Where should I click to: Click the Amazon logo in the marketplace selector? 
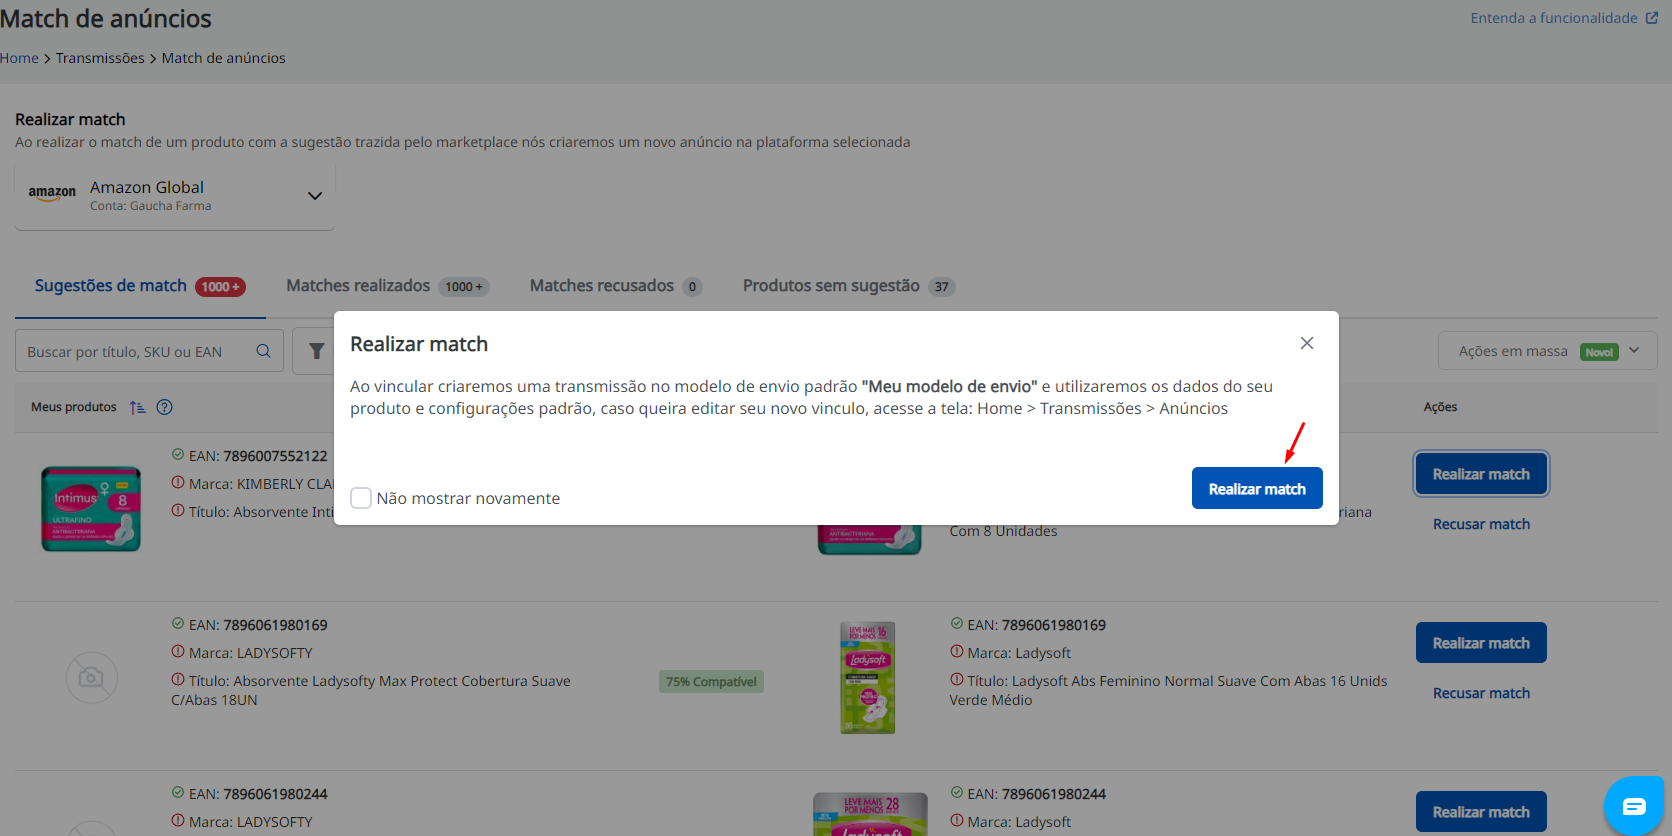tap(52, 193)
